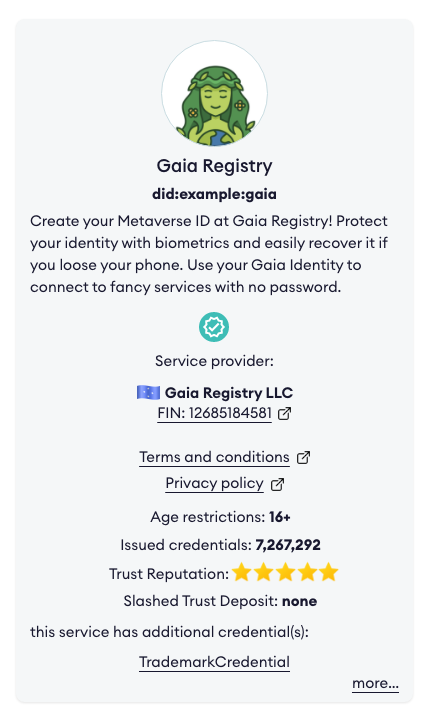Click the fifth Trust Reputation star
This screenshot has width=428, height=719.
tap(328, 573)
